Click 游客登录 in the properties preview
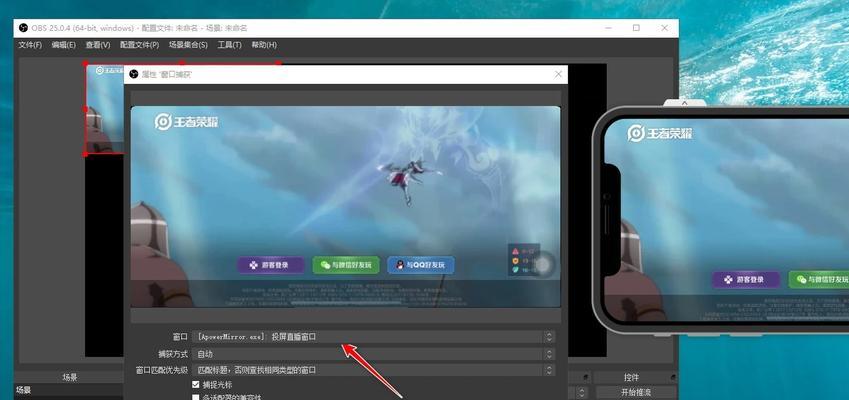 [x=270, y=265]
